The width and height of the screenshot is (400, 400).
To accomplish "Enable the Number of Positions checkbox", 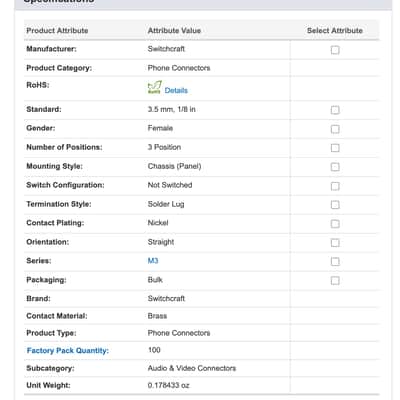I will tap(335, 148).
